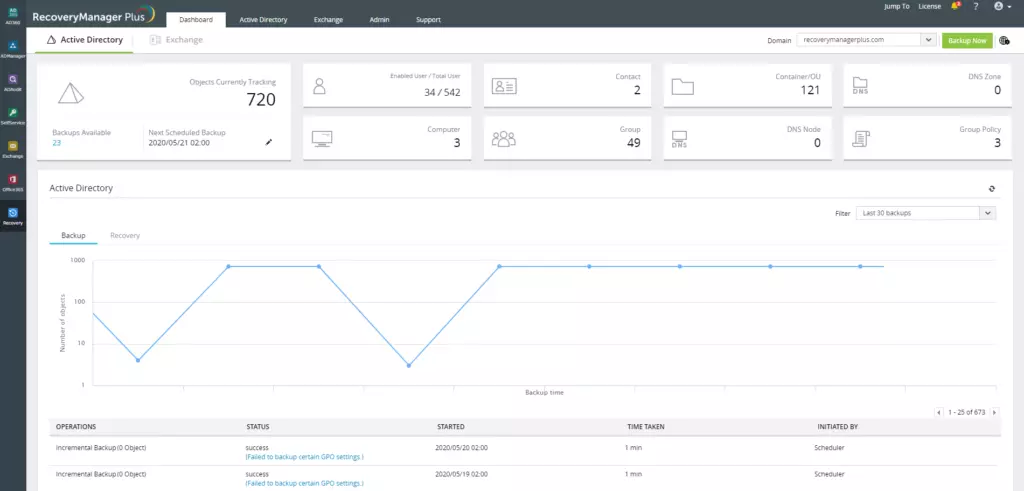The width and height of the screenshot is (1024, 491).
Task: Open the Filter 'Last 30 backups' dropdown
Action: click(x=925, y=213)
